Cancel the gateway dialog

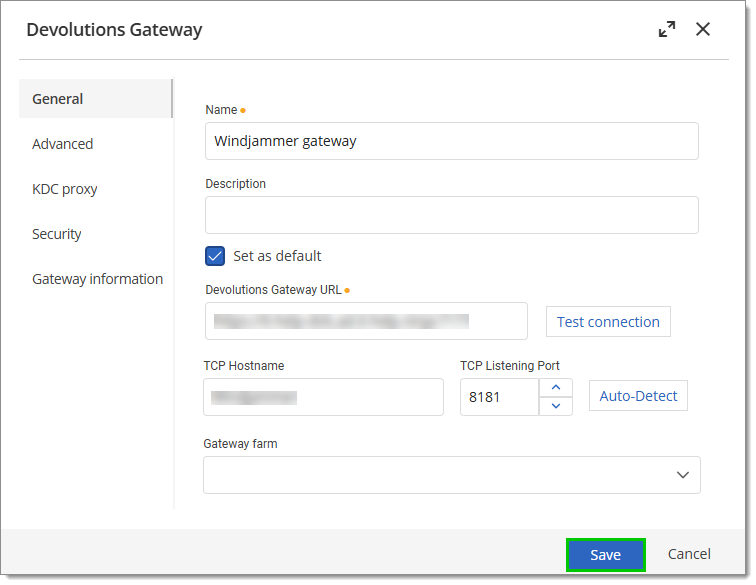pos(689,554)
